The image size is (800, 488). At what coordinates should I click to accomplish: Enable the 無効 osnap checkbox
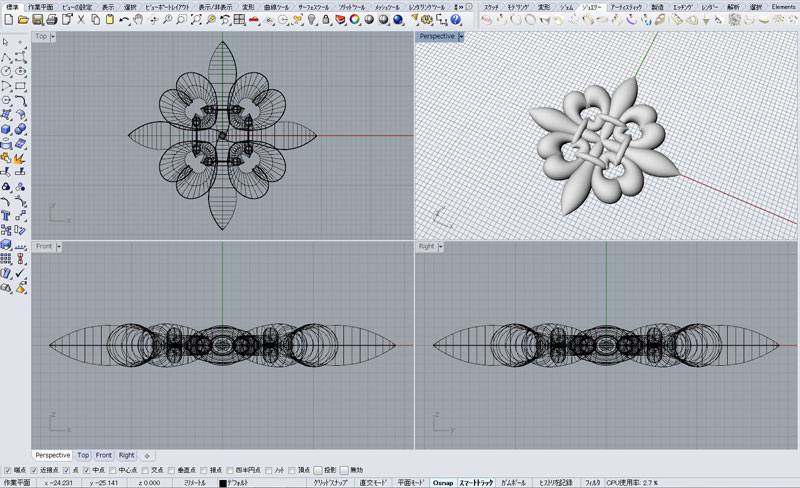[x=345, y=470]
